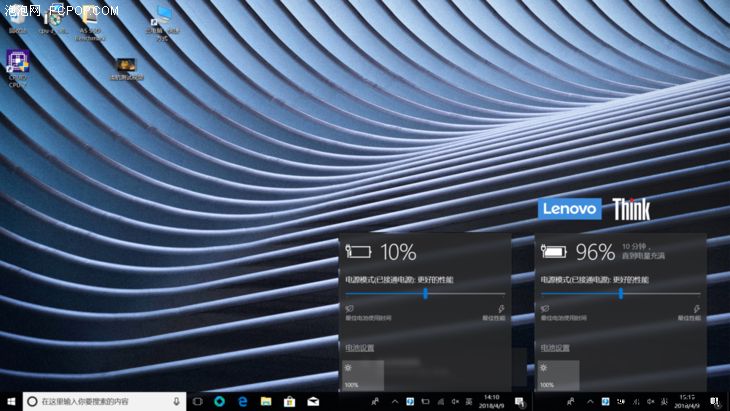Open Action Center next to 14:10 clock
This screenshot has width=730, height=411.
point(520,402)
